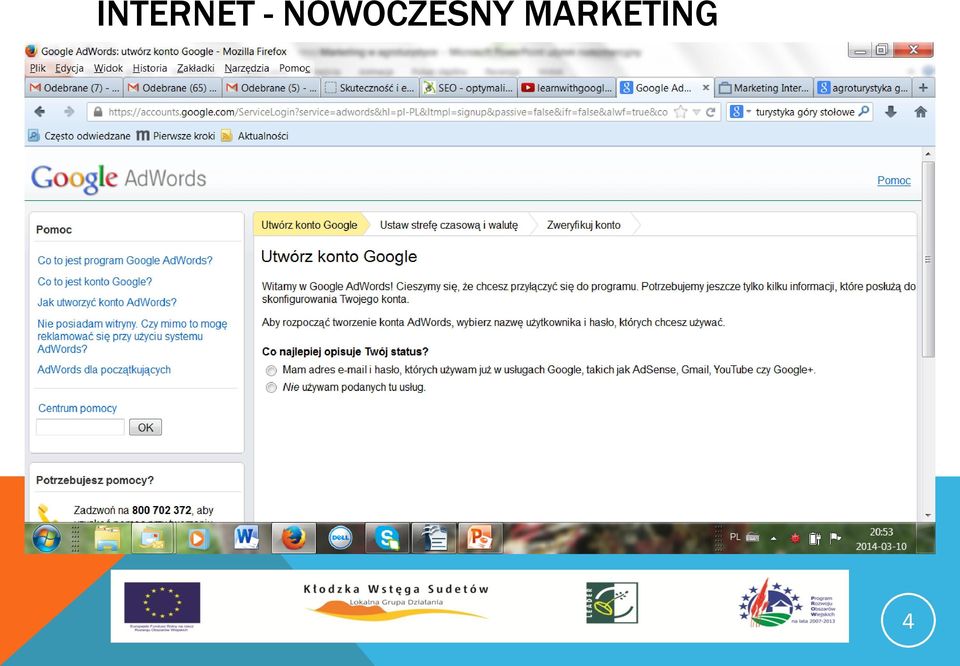The height and width of the screenshot is (666, 960).
Task: Open 'AdWords dla początkujących' link
Action: pyautogui.click(x=103, y=370)
